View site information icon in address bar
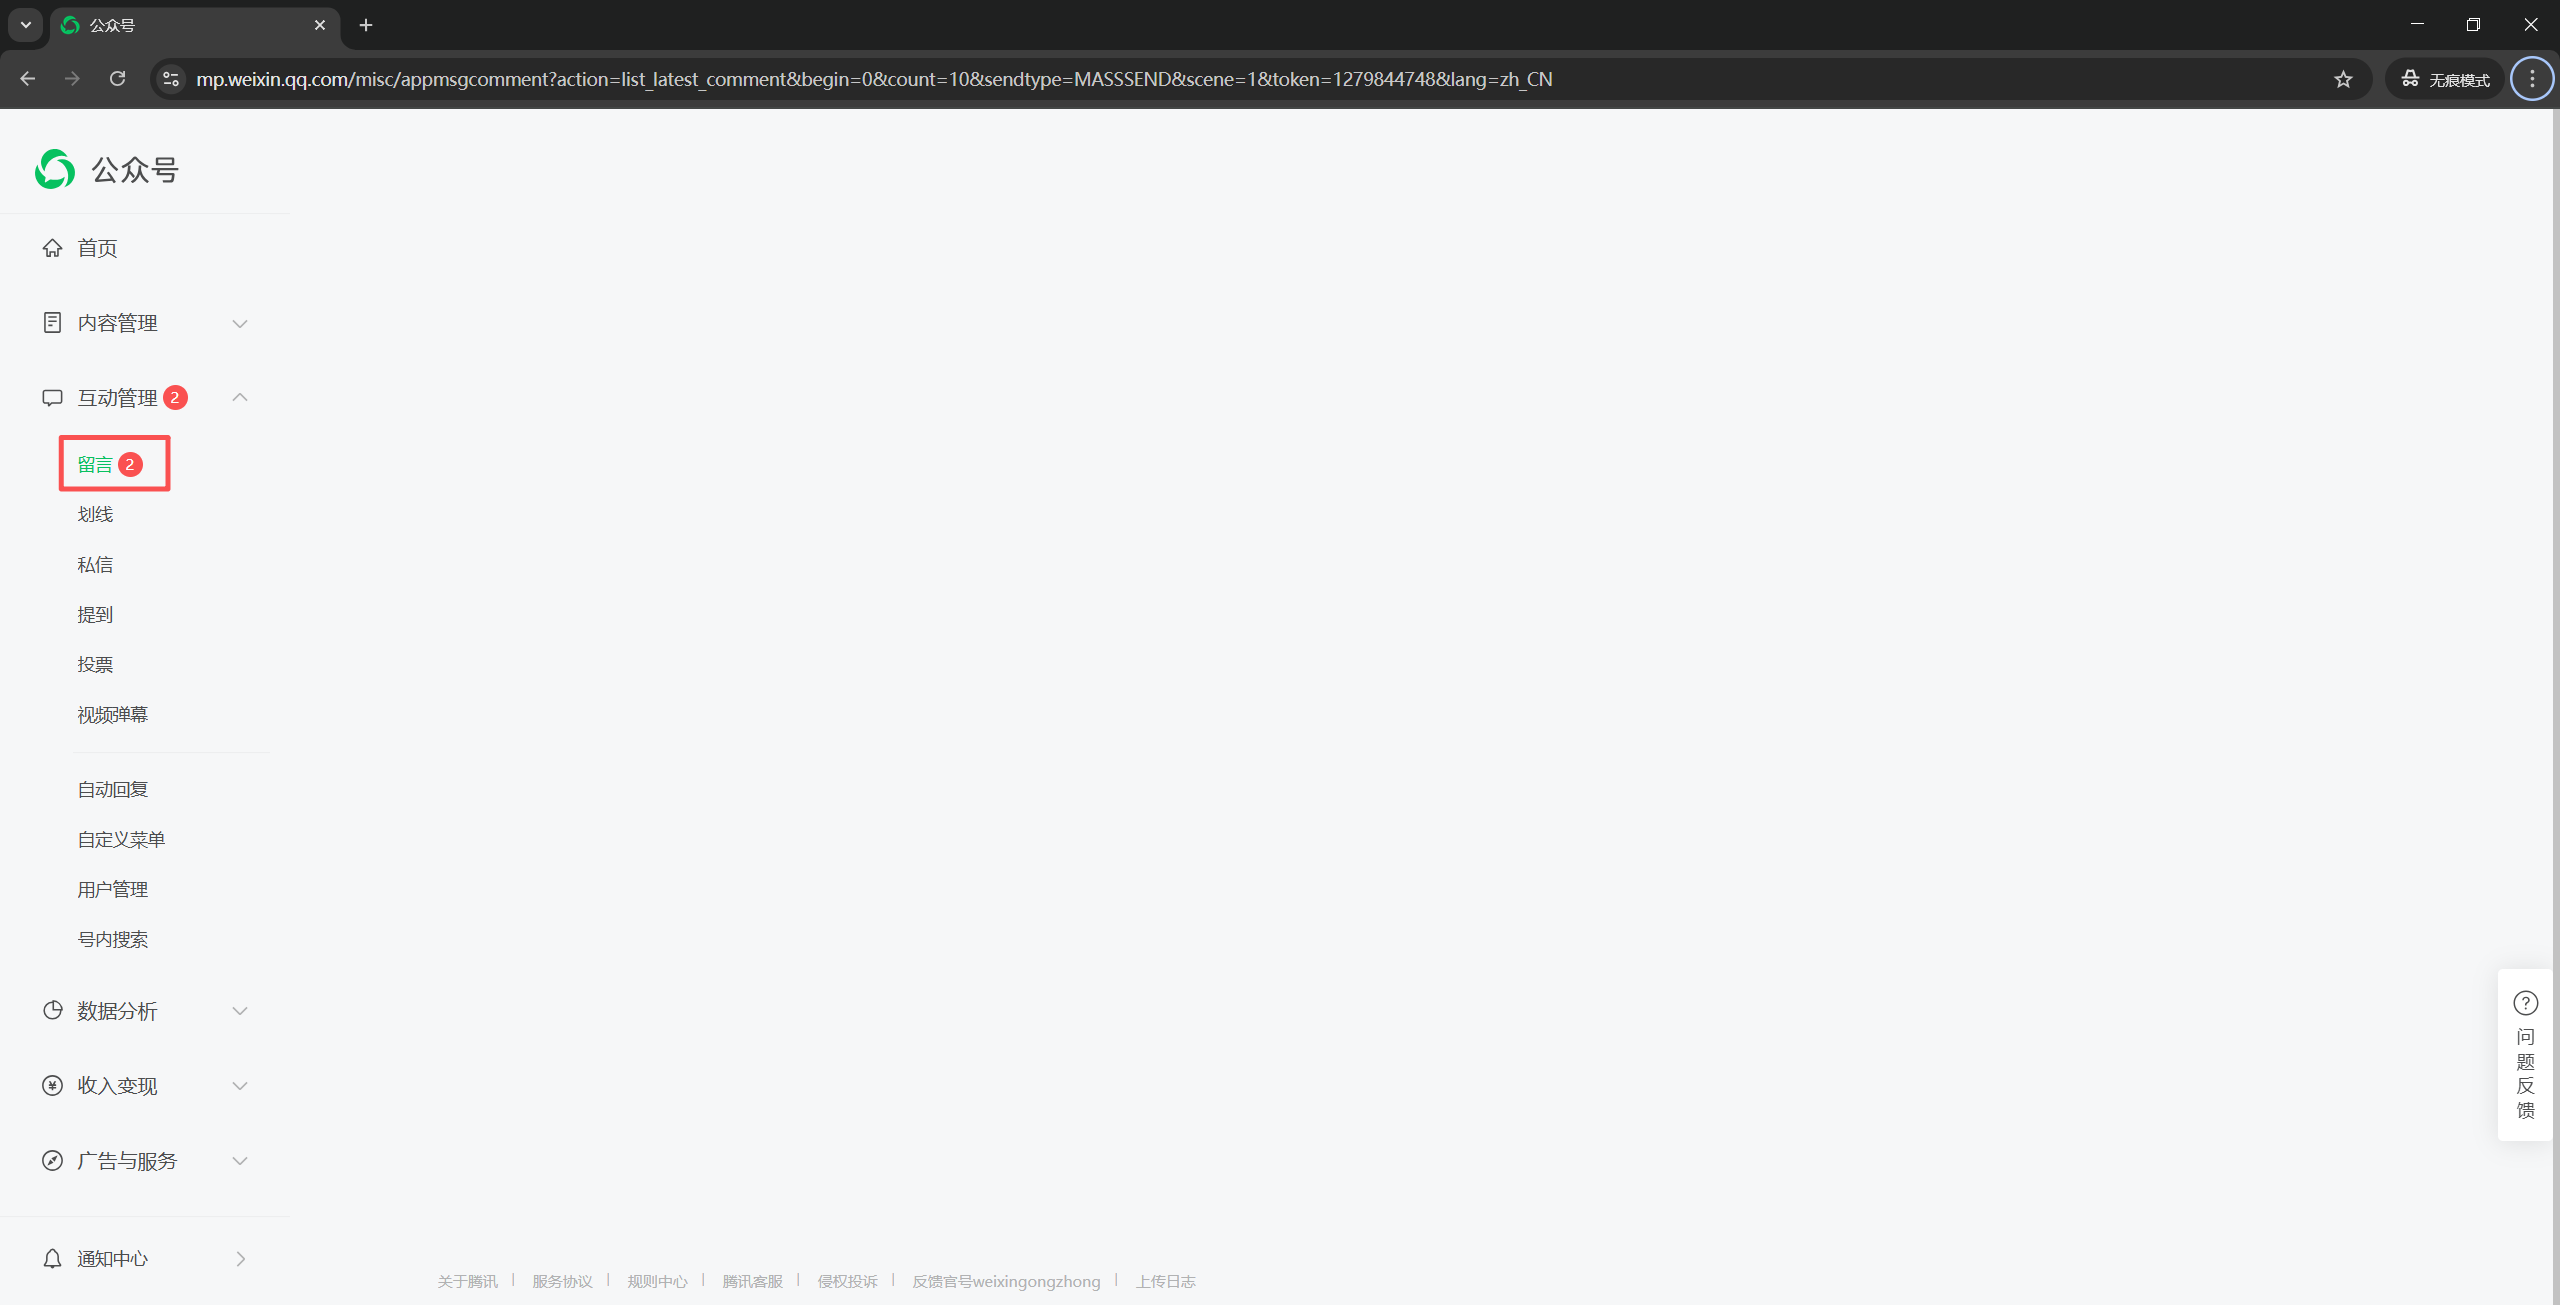The image size is (2560, 1305). click(x=171, y=79)
